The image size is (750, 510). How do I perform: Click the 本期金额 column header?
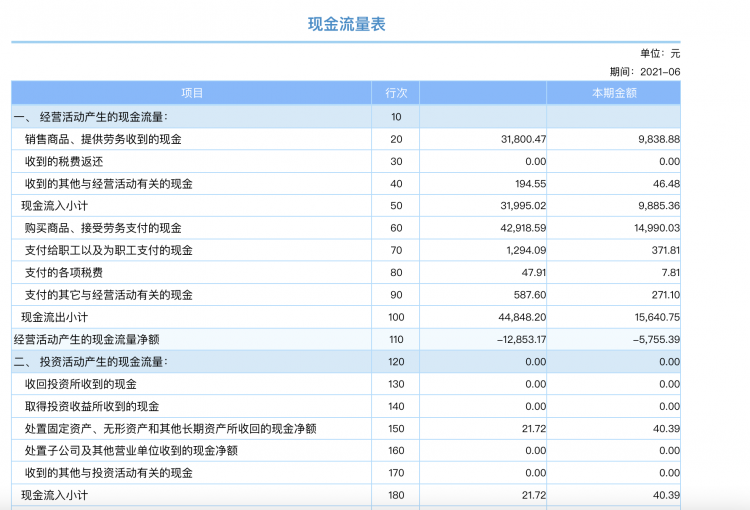point(614,93)
